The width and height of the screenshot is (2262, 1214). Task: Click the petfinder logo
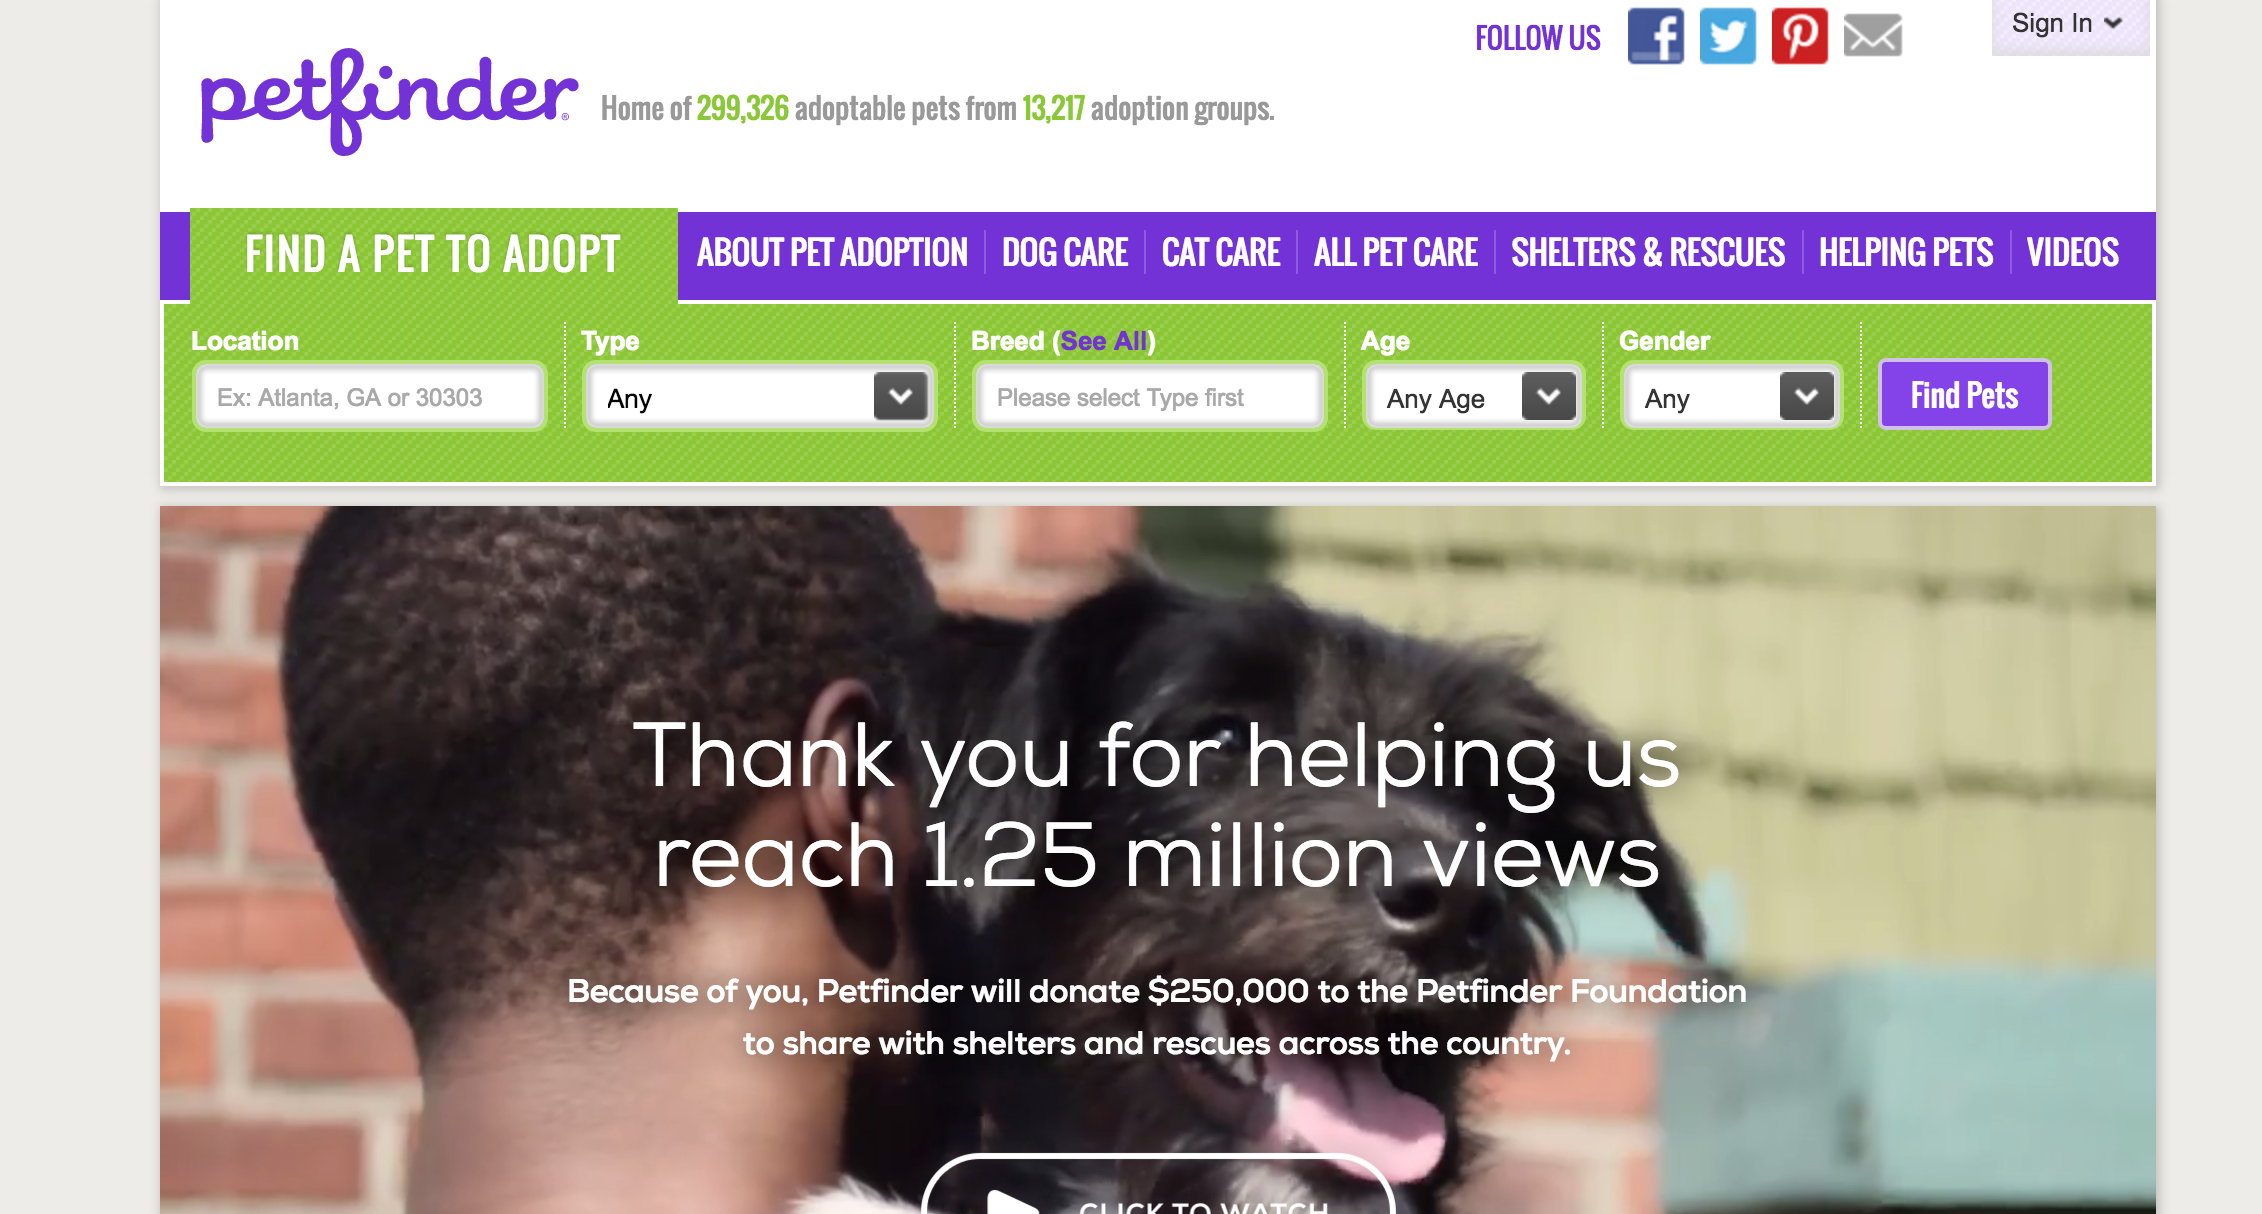(389, 101)
